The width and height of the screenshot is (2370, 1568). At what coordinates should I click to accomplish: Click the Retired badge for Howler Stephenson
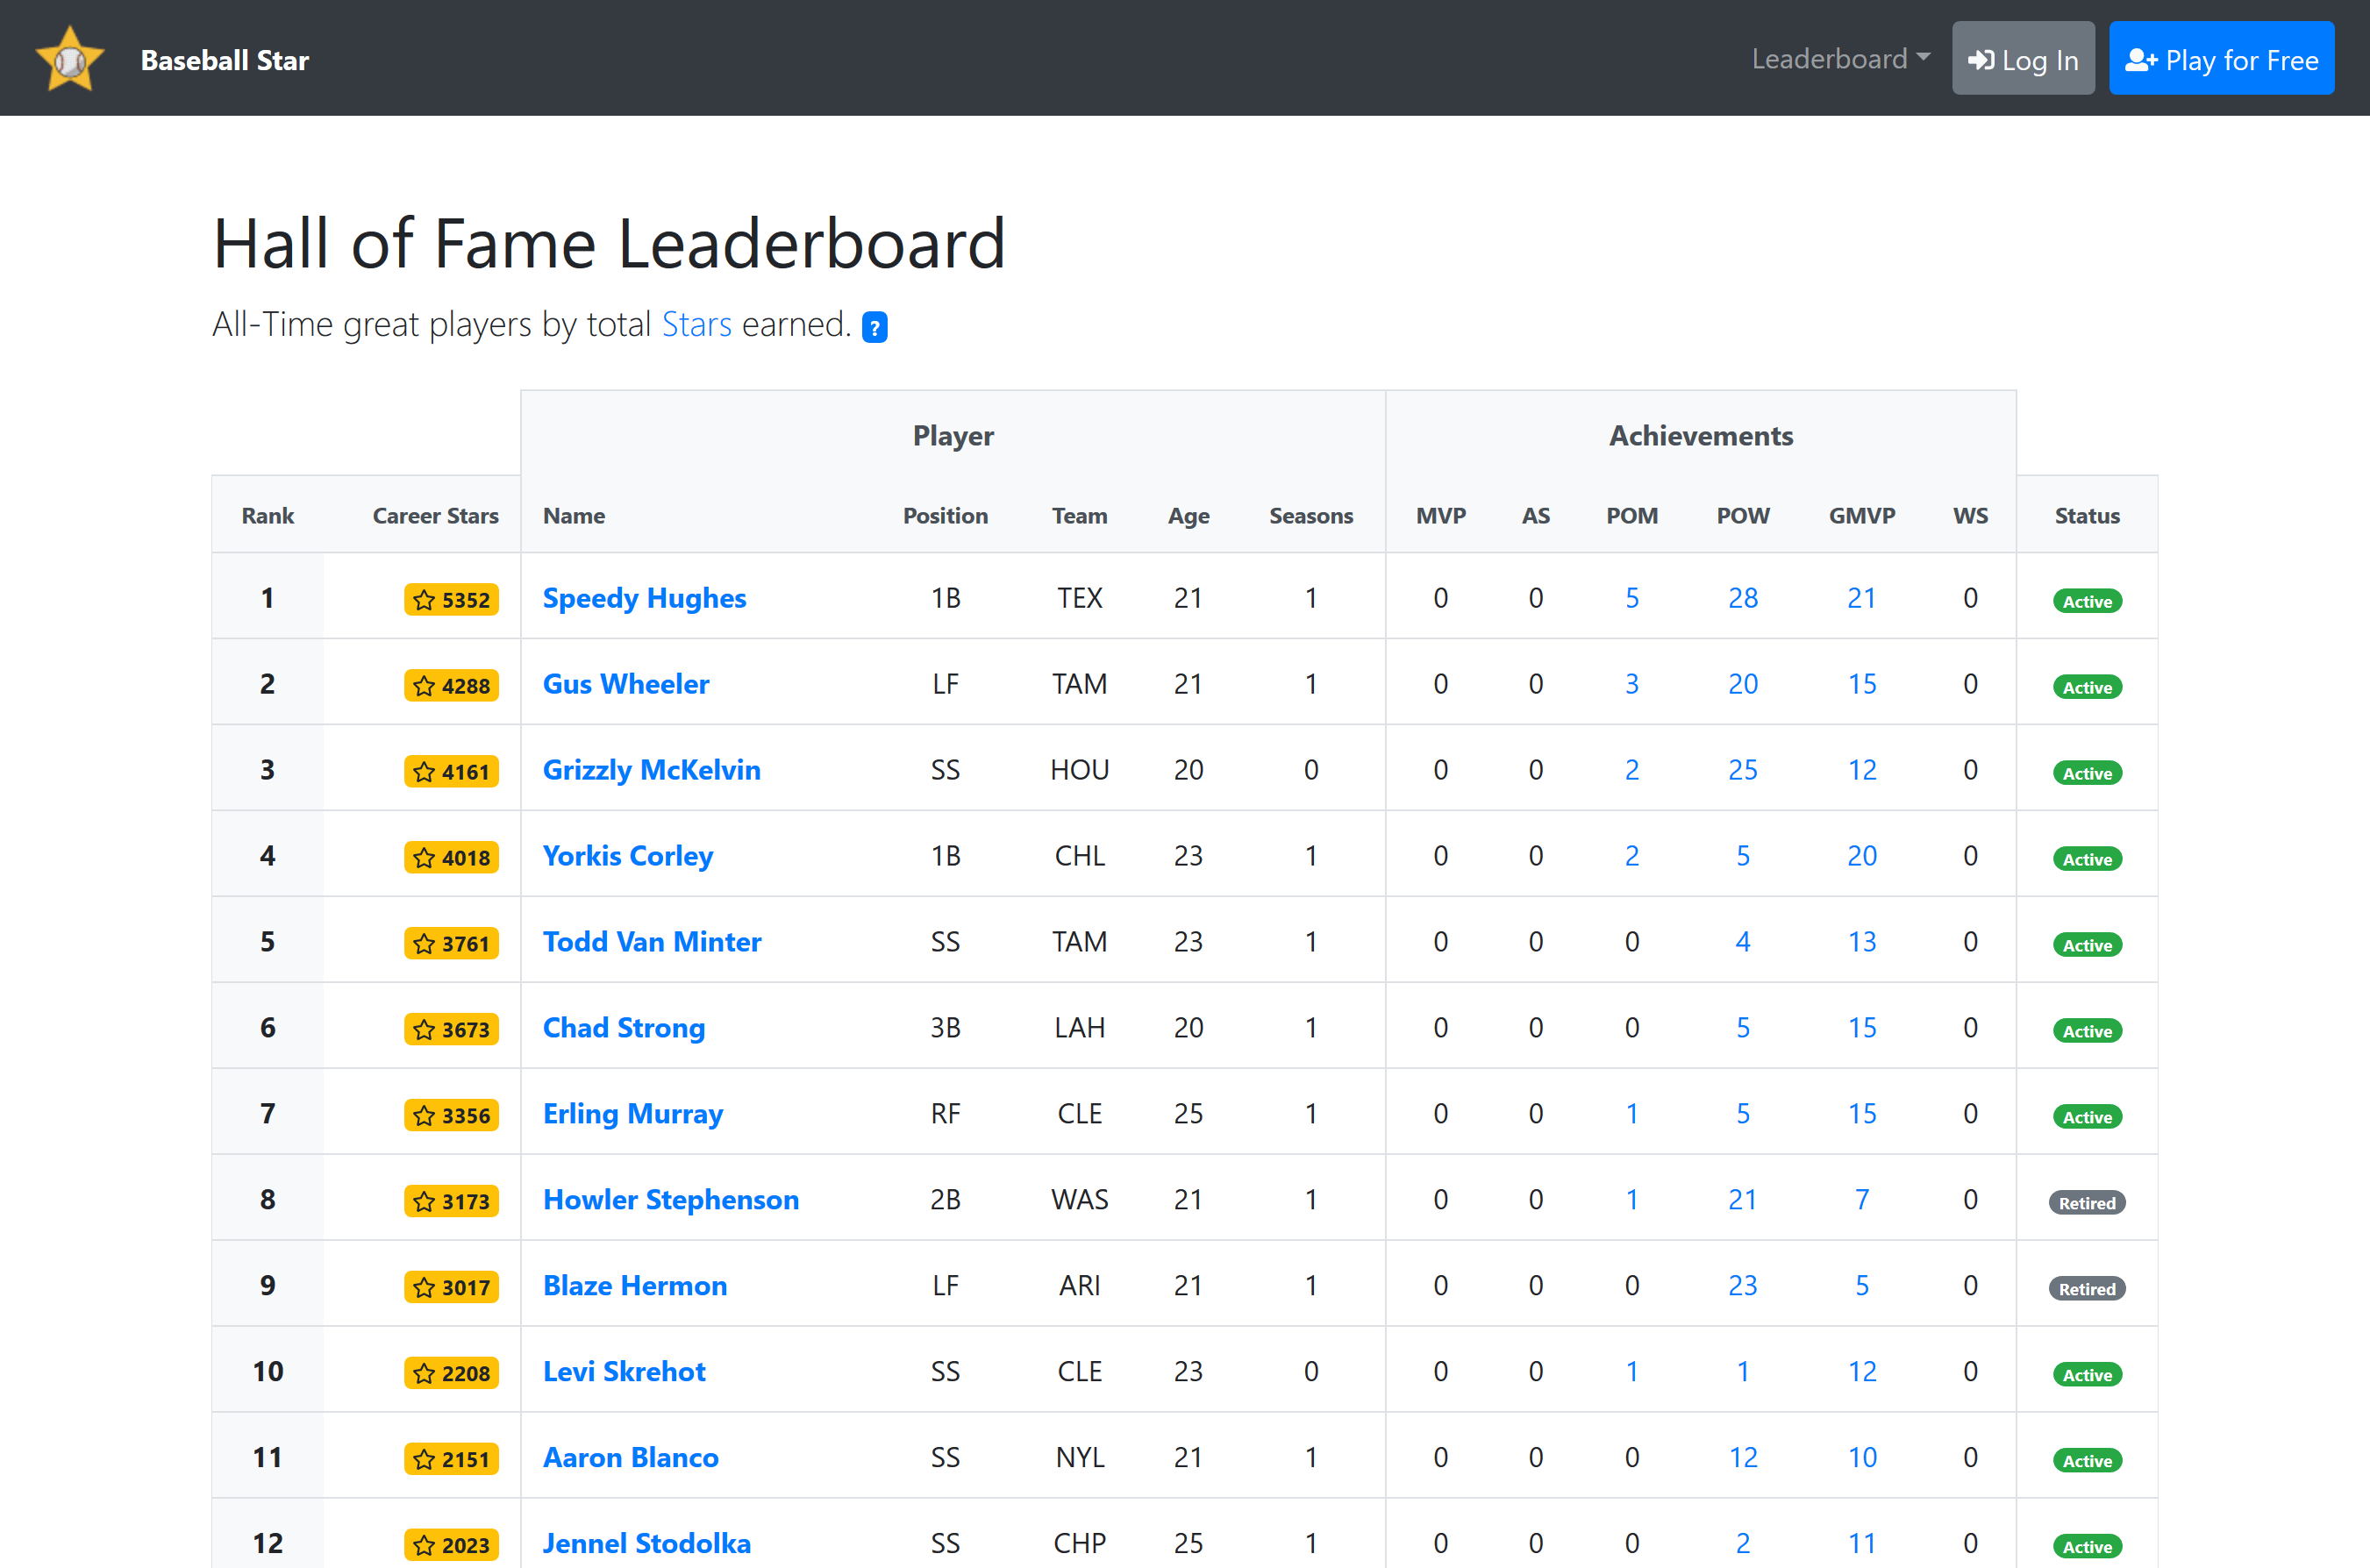click(2086, 1203)
